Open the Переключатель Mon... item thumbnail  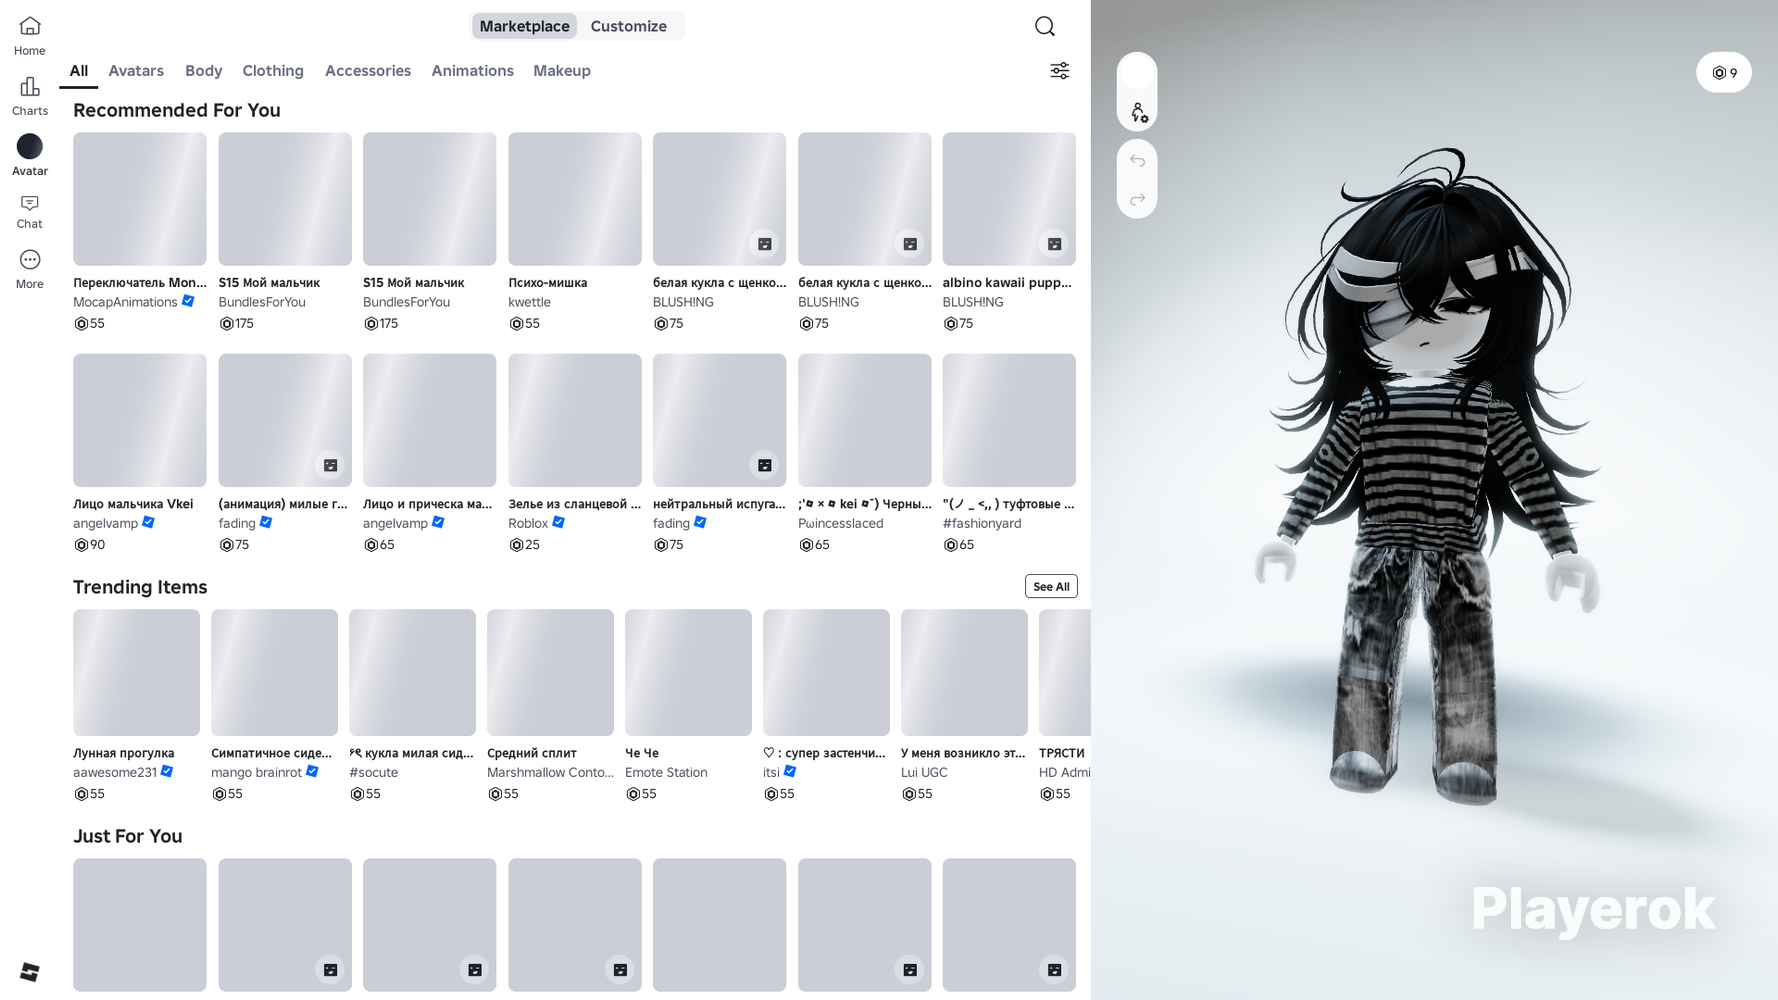click(140, 199)
